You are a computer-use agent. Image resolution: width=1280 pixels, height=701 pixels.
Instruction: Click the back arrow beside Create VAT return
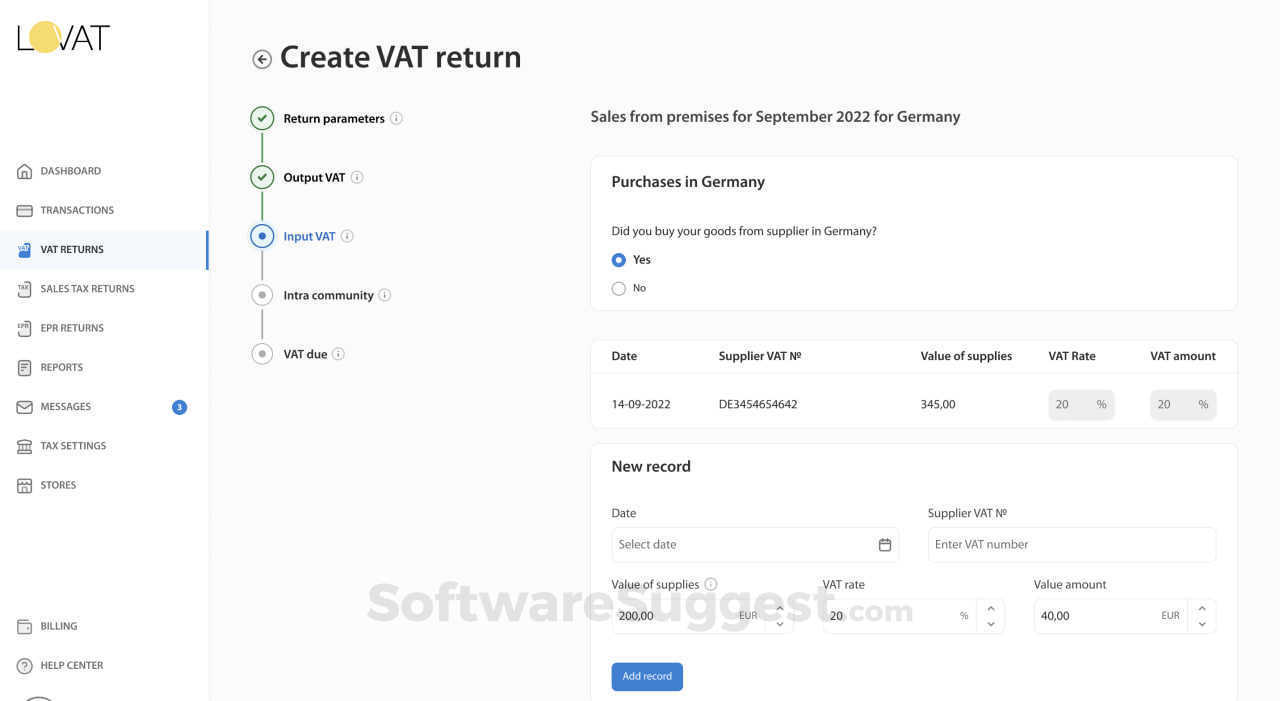coord(262,59)
